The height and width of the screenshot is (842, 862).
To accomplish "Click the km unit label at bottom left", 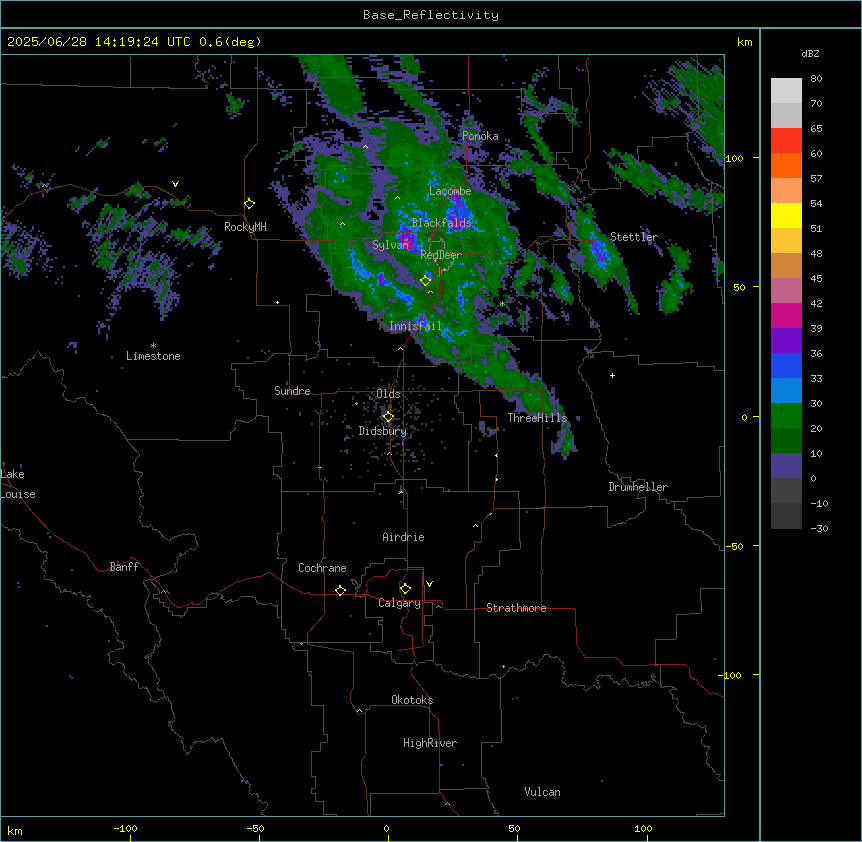I will coord(15,830).
